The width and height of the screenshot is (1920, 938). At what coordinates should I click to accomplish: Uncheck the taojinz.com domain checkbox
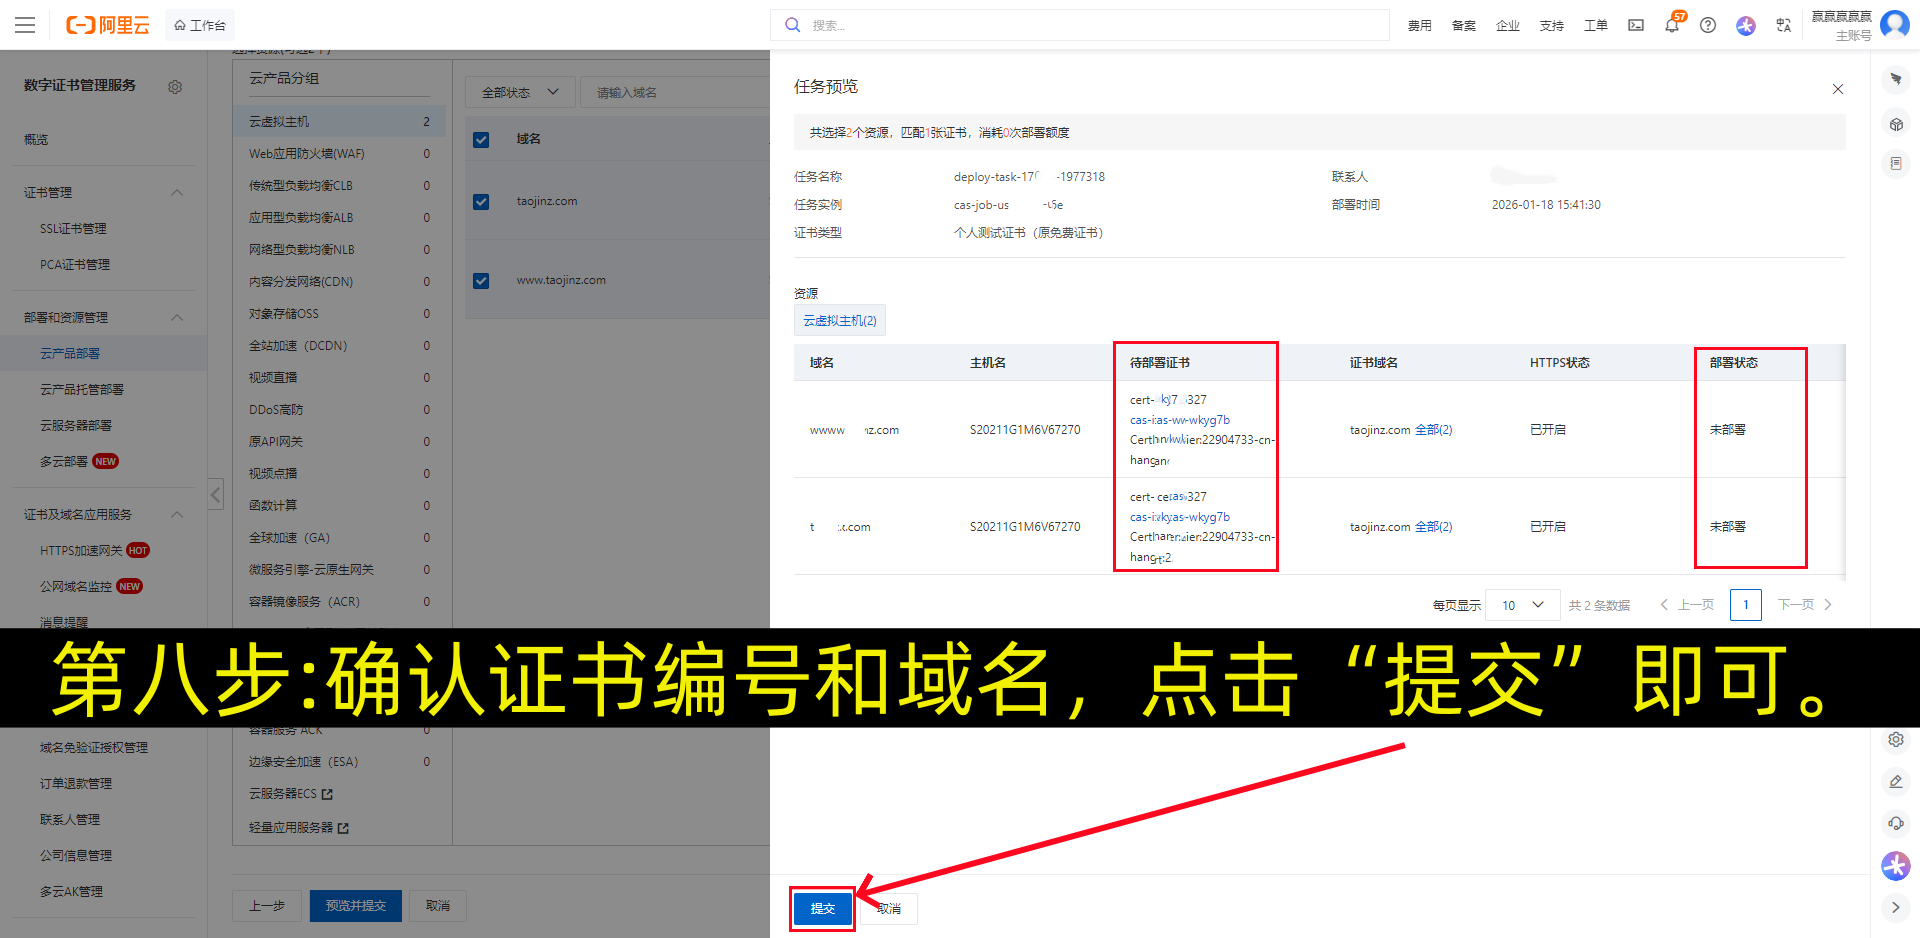click(x=481, y=201)
